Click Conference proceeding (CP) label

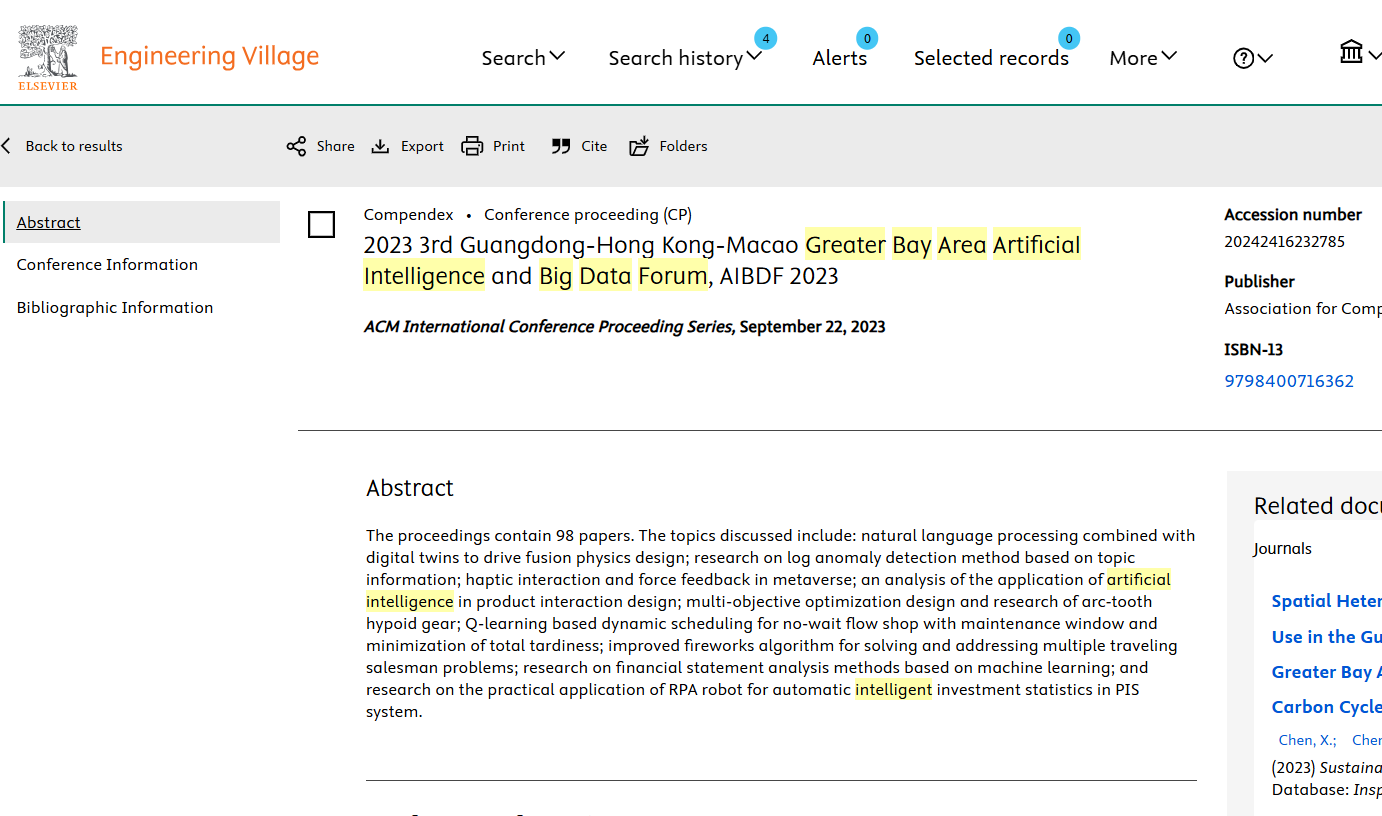click(588, 215)
